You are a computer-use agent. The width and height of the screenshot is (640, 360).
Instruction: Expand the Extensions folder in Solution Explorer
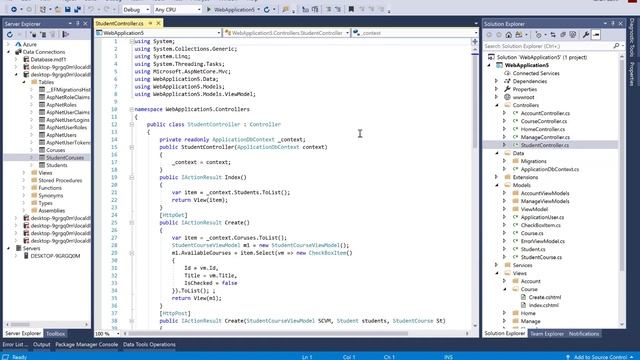point(497,177)
